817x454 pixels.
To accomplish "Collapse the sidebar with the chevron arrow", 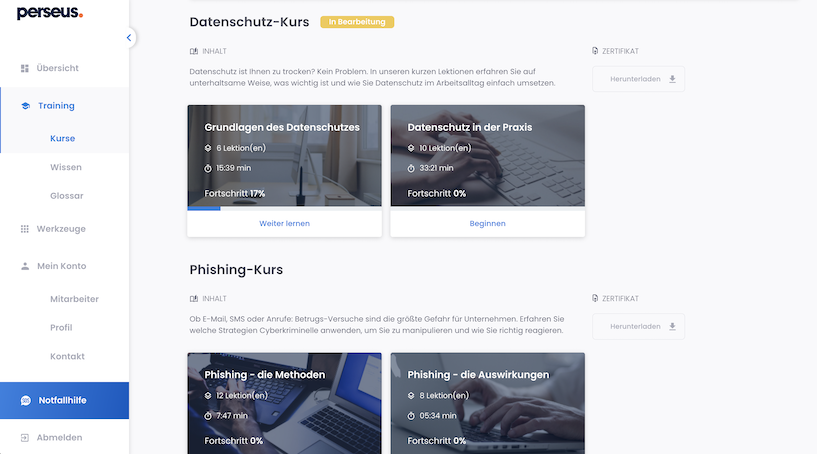I will point(129,38).
